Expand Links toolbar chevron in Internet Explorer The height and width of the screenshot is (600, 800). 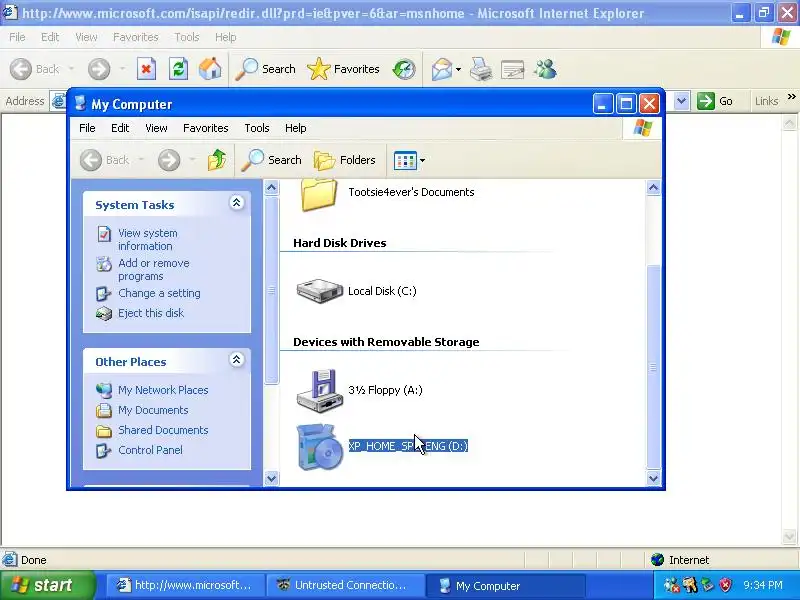[791, 96]
